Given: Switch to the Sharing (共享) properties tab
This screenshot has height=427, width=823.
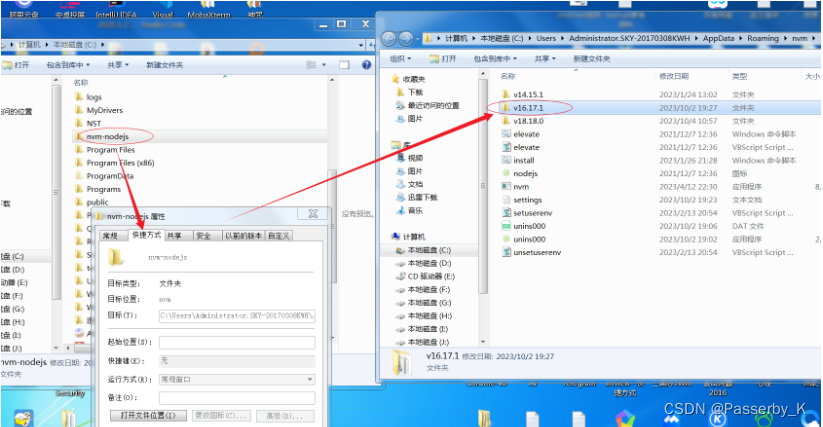Looking at the screenshot, I should (175, 236).
